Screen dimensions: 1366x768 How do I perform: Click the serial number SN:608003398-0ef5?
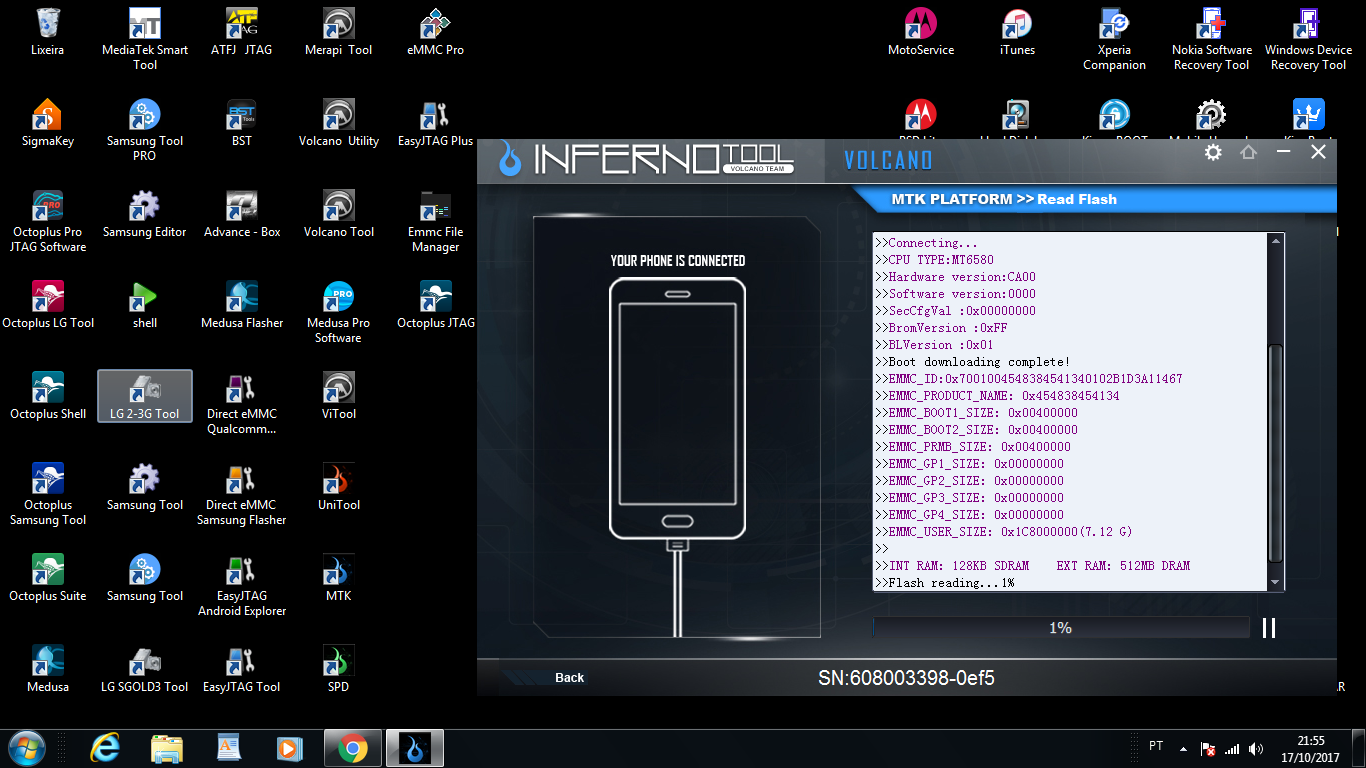click(906, 679)
